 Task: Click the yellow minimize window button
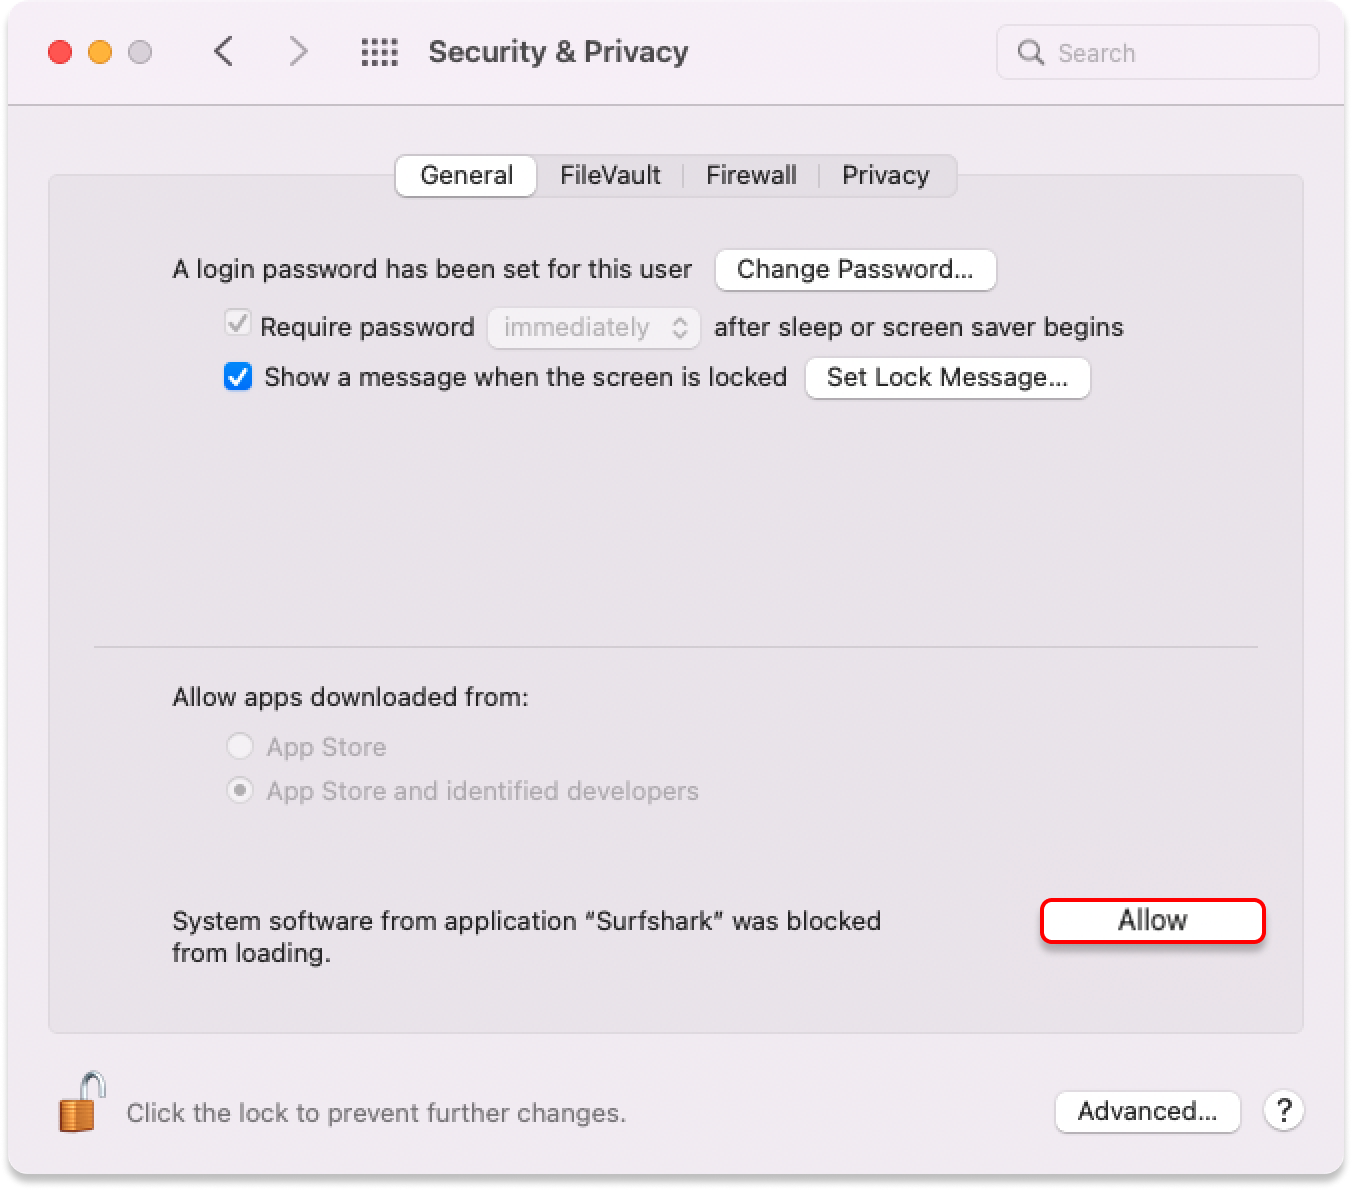click(100, 52)
